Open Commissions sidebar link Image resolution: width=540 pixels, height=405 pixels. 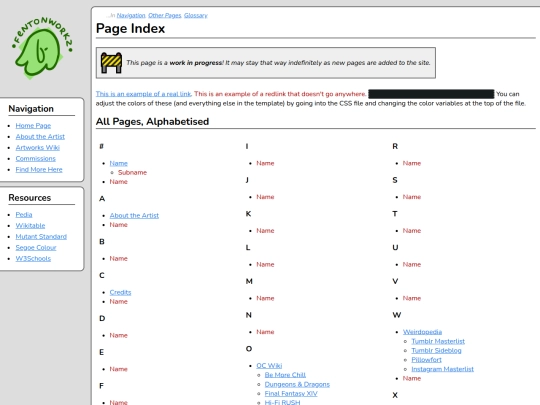tap(35, 159)
